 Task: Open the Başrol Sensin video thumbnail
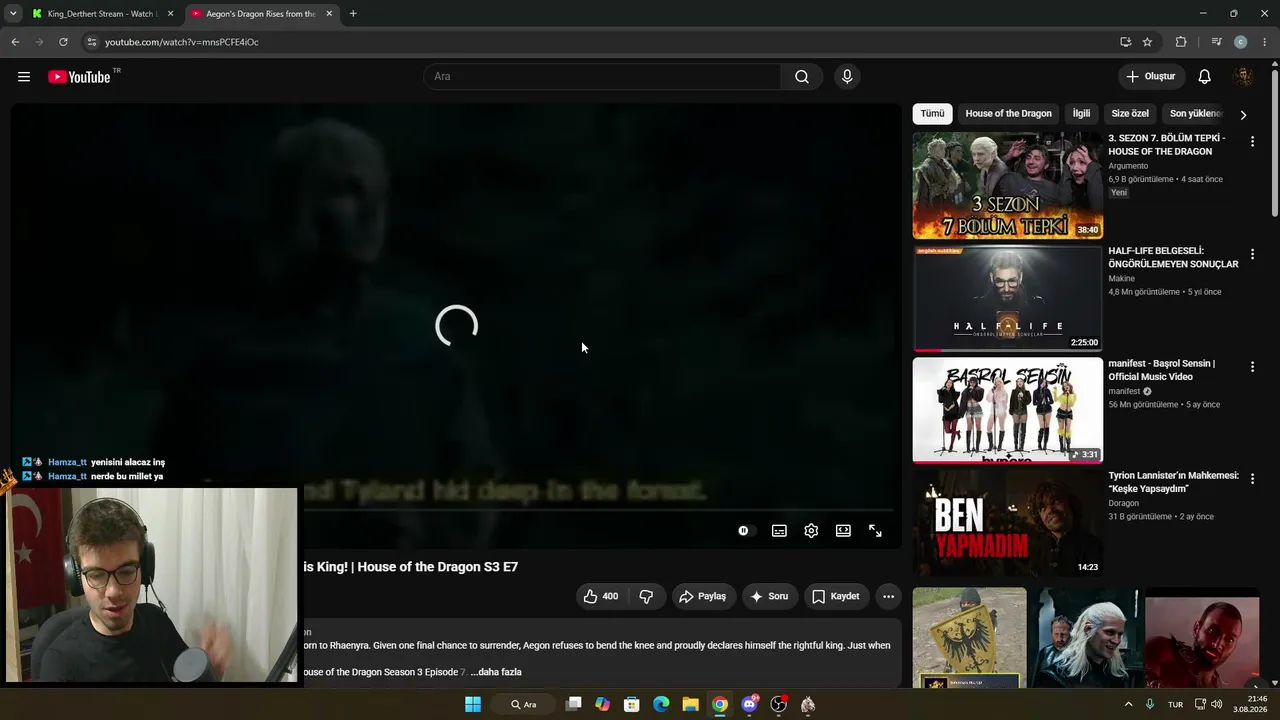point(1007,410)
